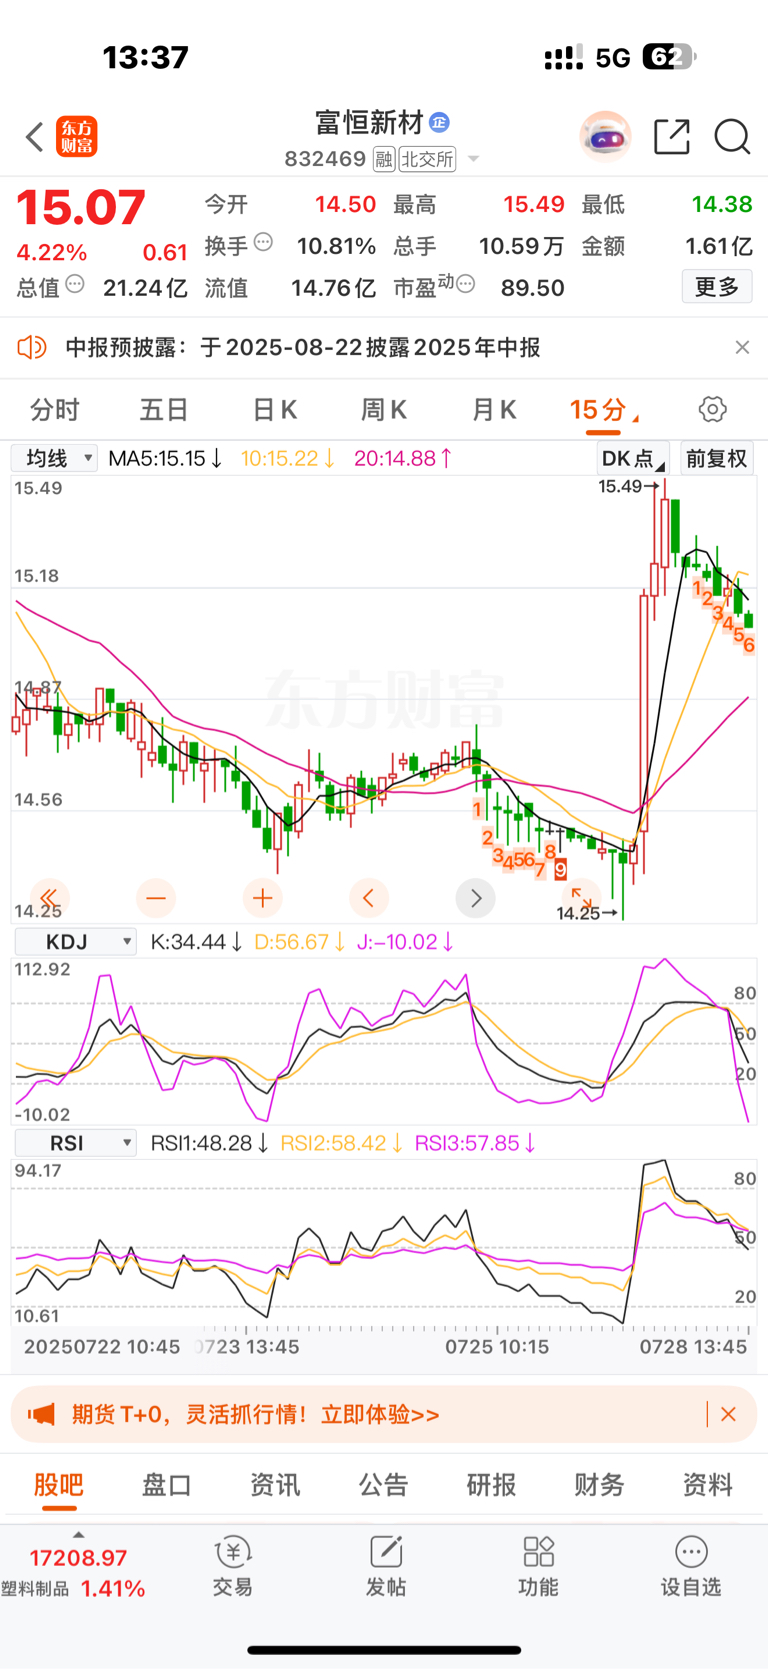The height and width of the screenshot is (1669, 768).
Task: Expand the KDJ indicator dropdown
Action: tap(76, 942)
